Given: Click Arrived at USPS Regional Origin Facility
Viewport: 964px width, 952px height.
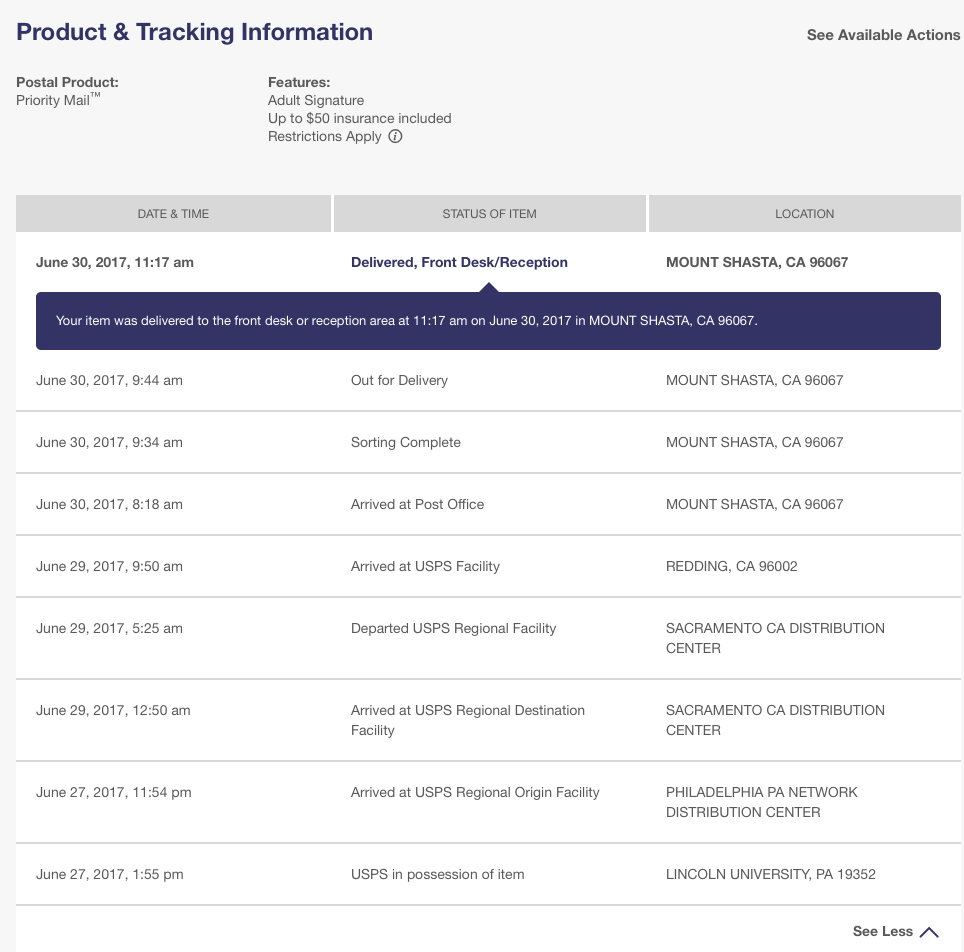Looking at the screenshot, I should pyautogui.click(x=475, y=793).
